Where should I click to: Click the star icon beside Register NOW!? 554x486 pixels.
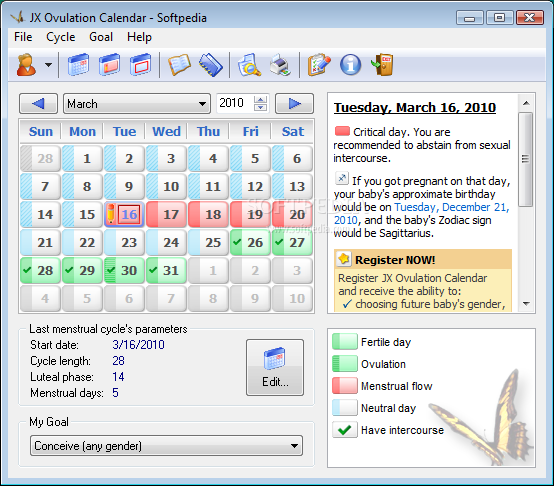pyautogui.click(x=344, y=259)
